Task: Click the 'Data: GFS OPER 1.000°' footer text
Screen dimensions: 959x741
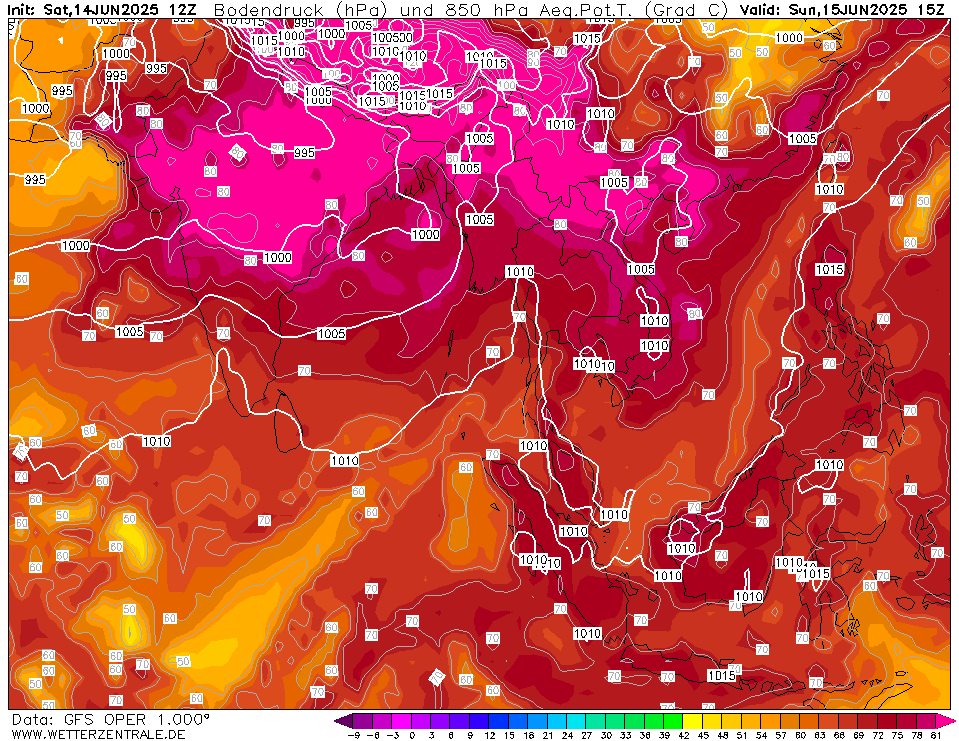Action: 111,720
